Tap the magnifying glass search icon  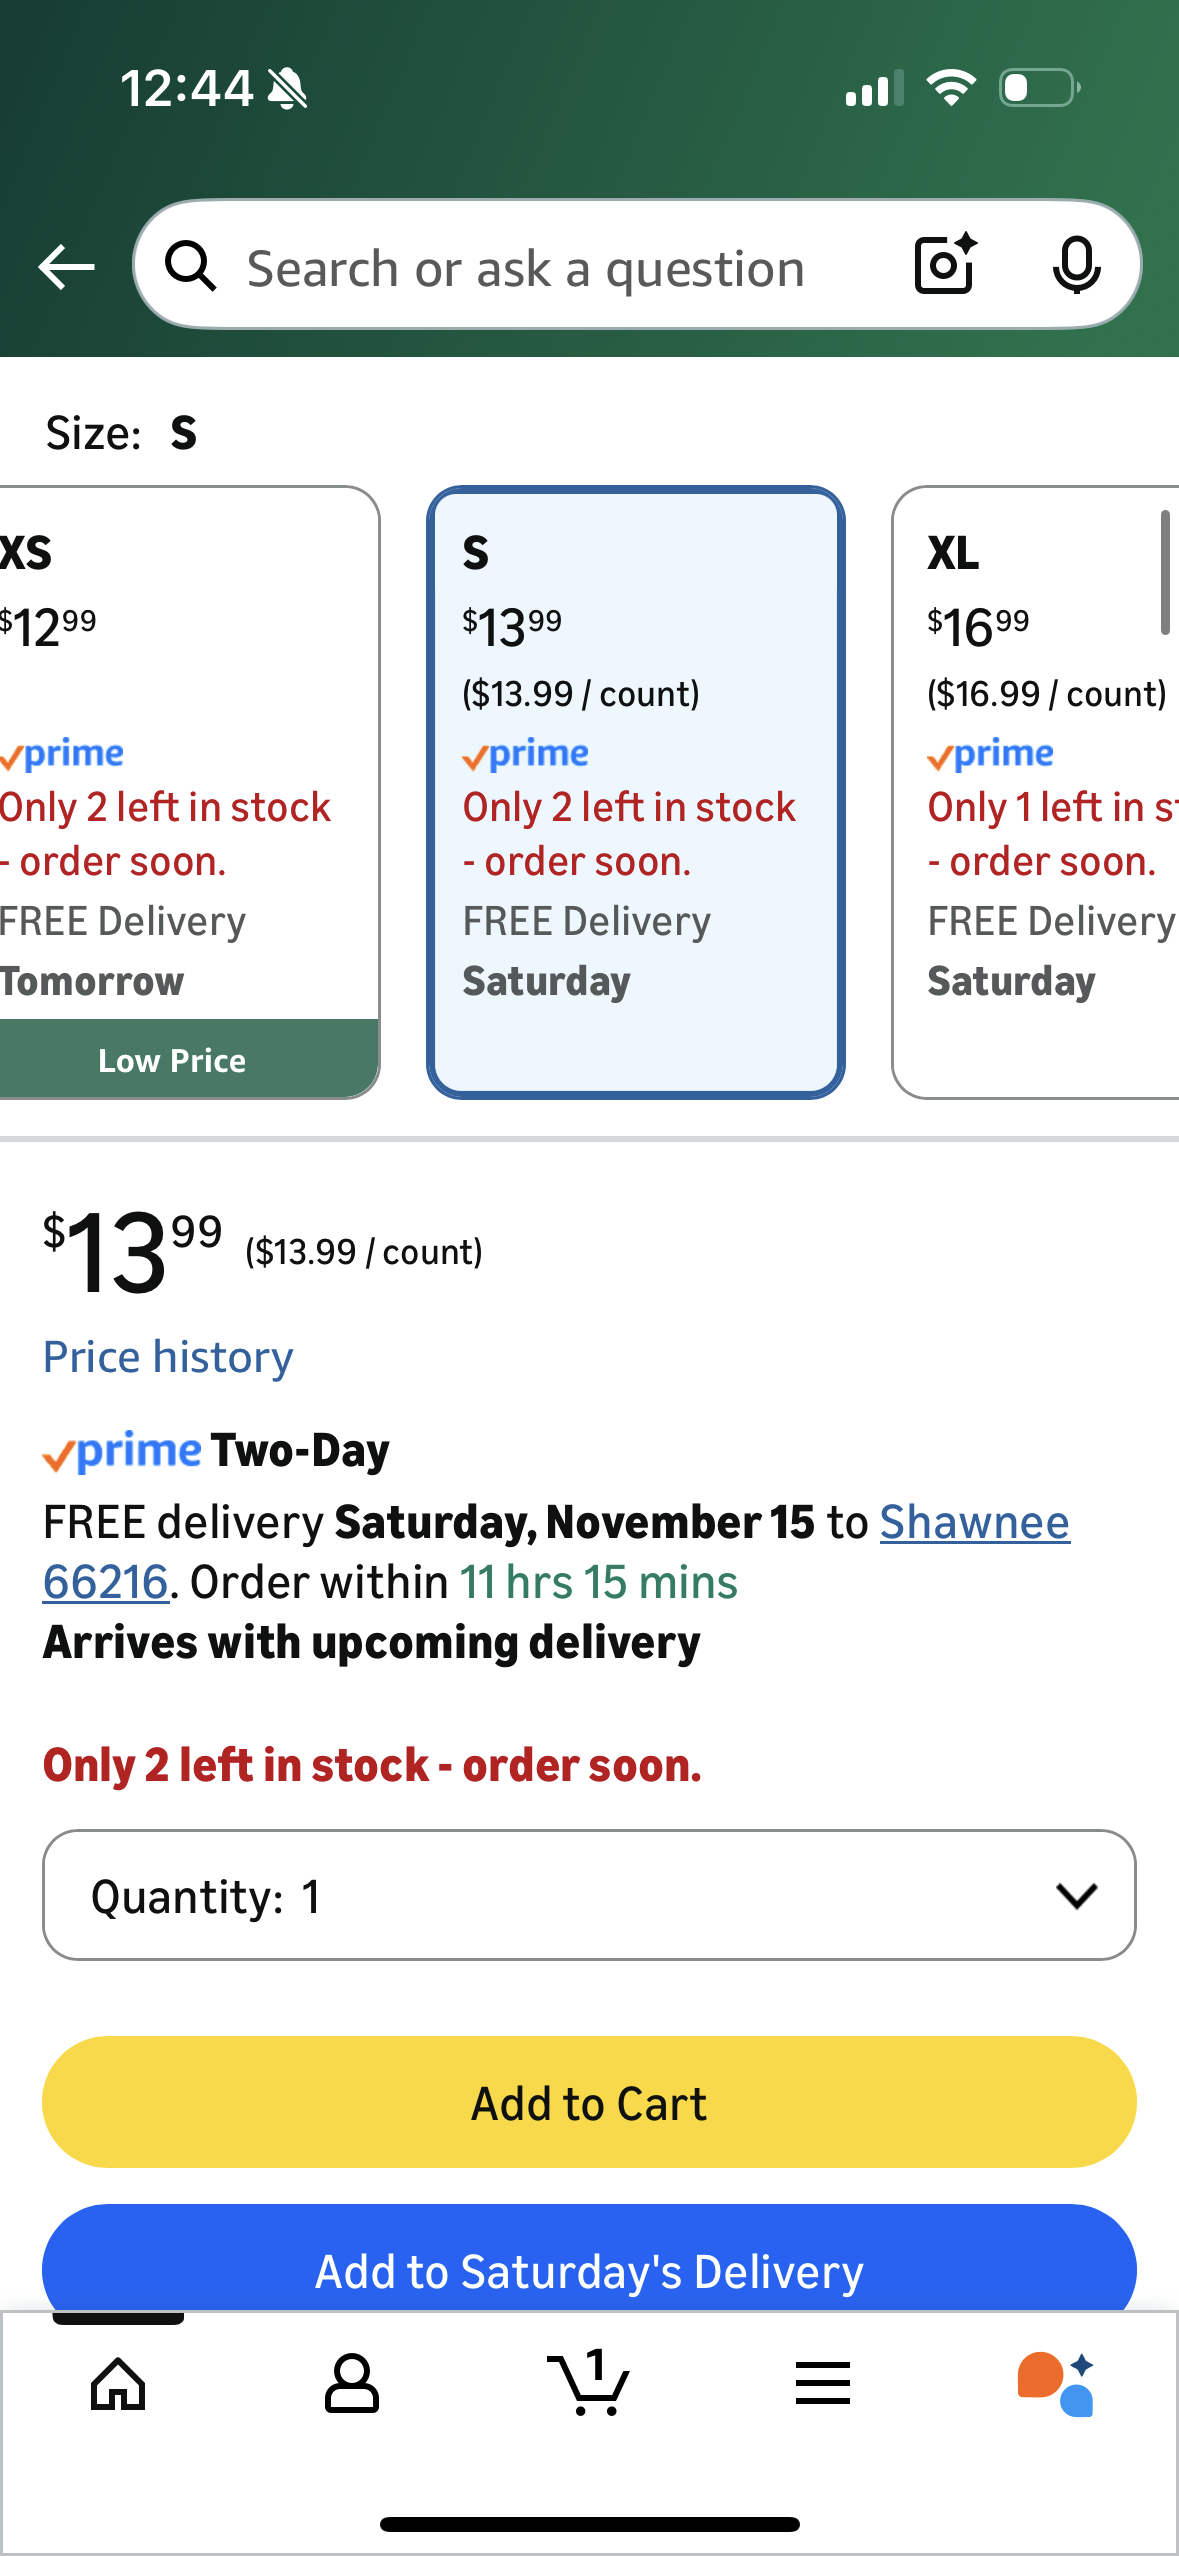coord(190,267)
